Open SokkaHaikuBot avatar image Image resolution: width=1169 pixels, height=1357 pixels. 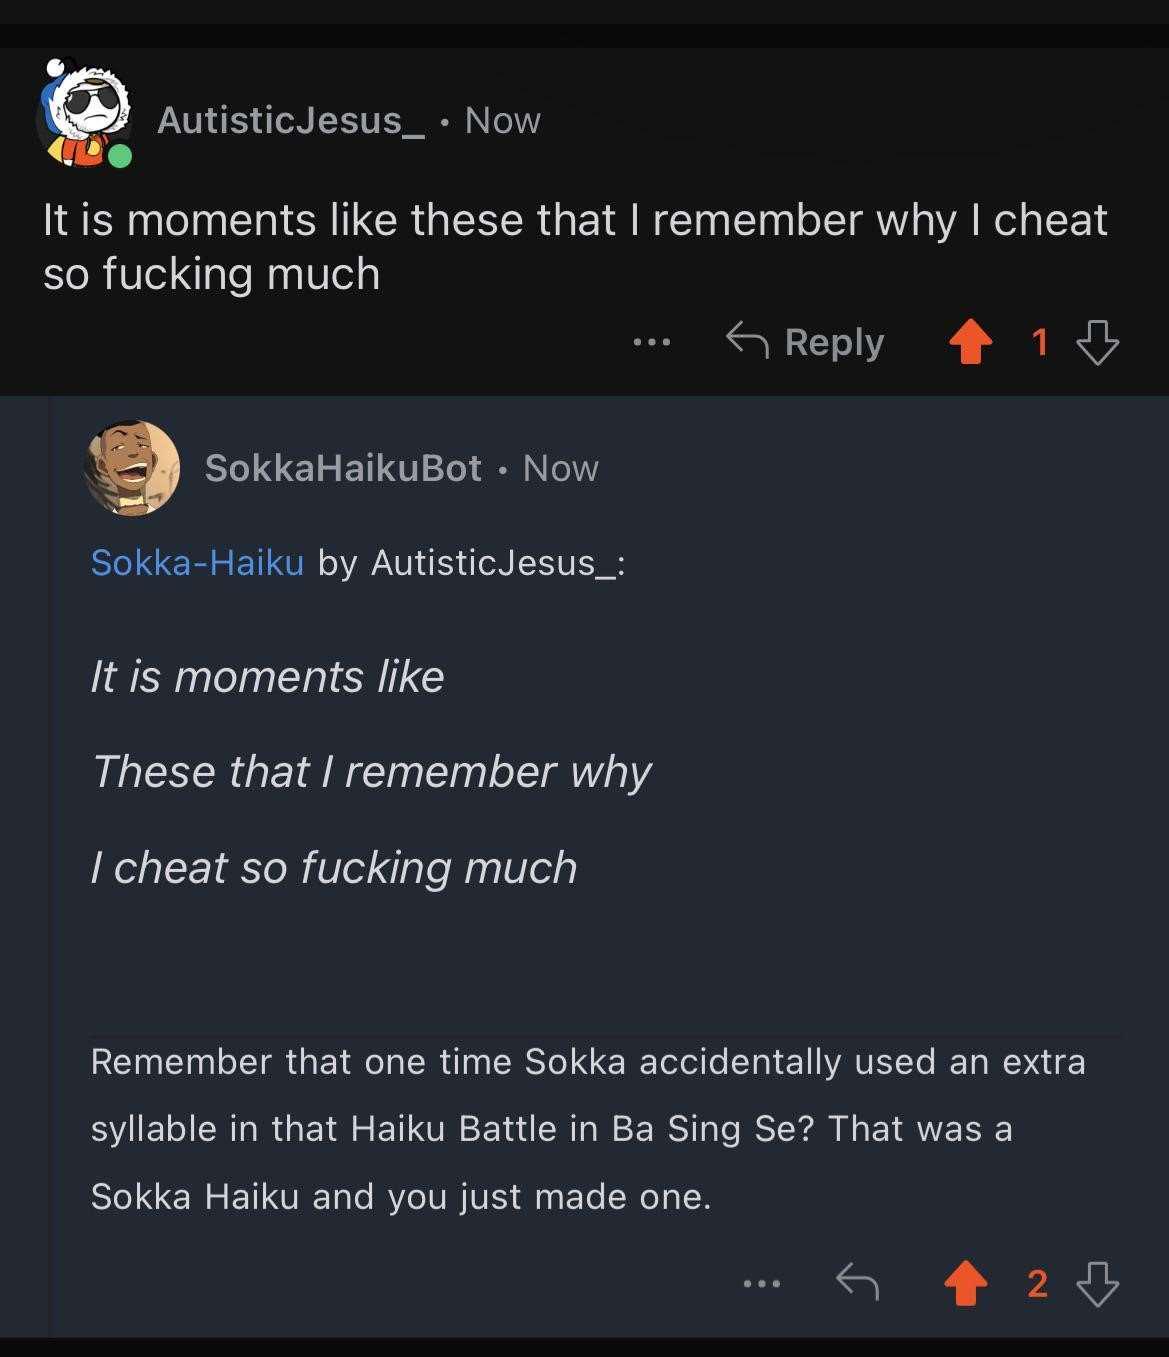(133, 468)
